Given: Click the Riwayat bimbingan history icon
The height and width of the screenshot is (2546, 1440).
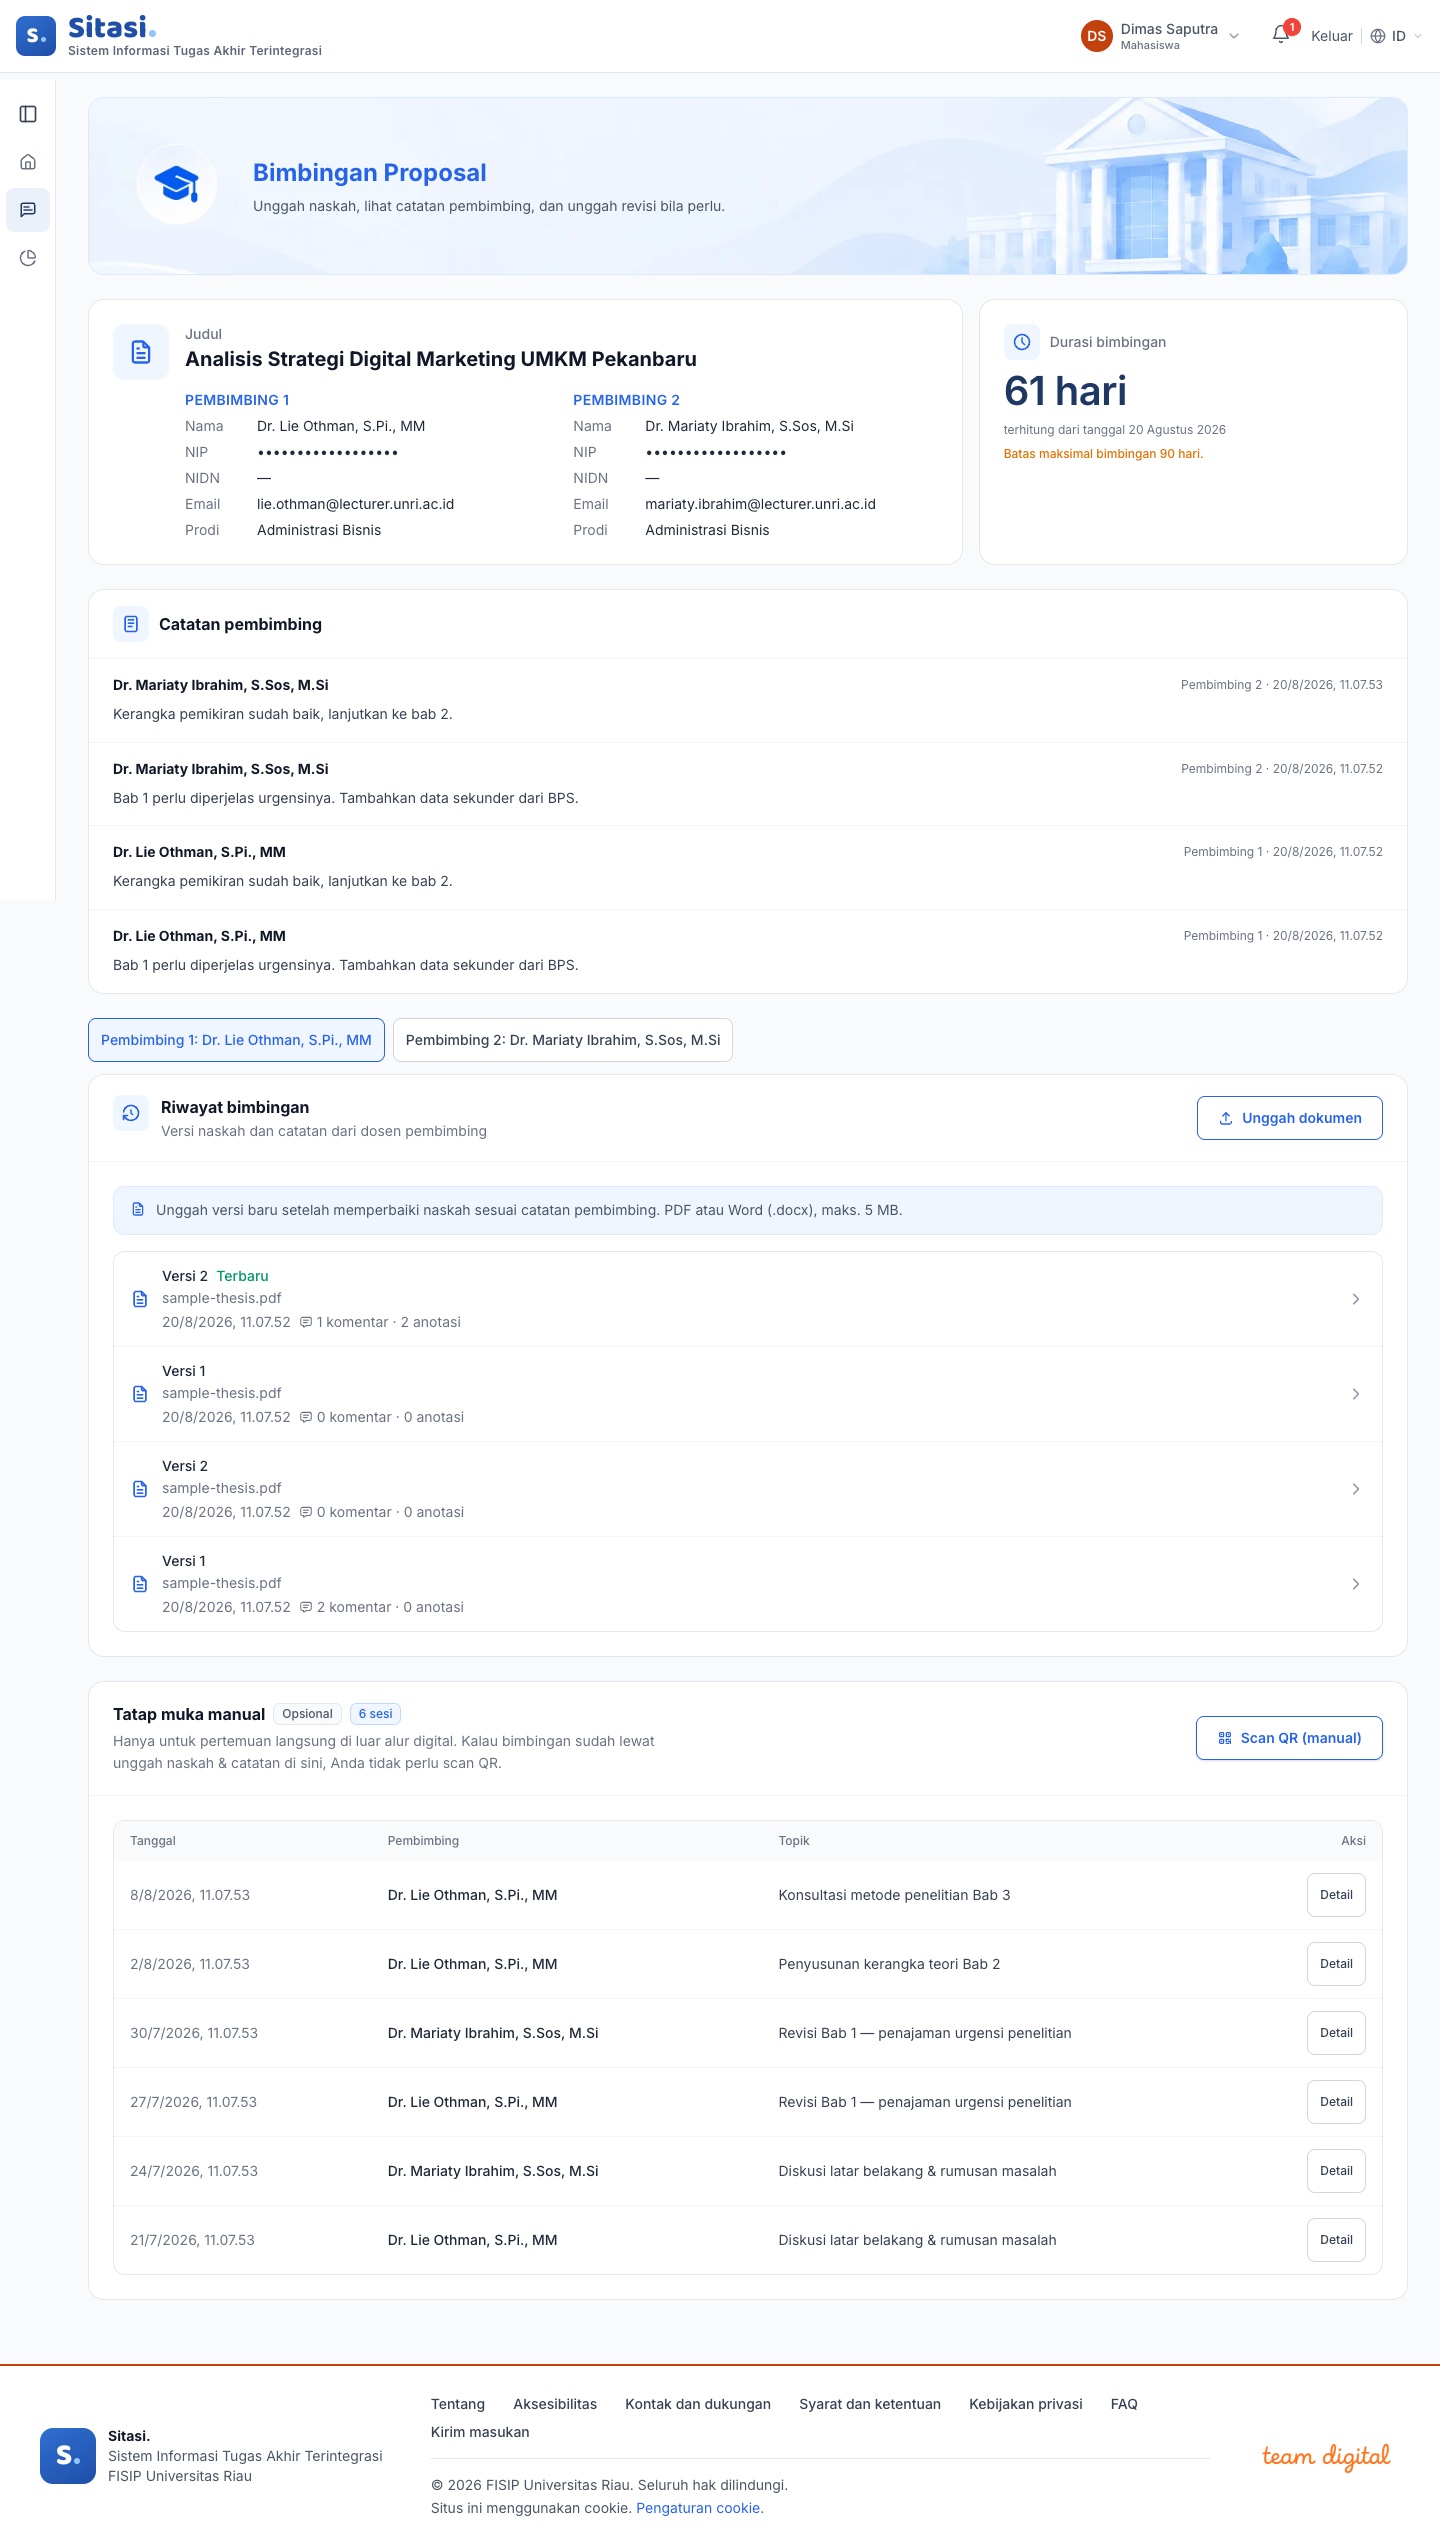Looking at the screenshot, I should [131, 1113].
